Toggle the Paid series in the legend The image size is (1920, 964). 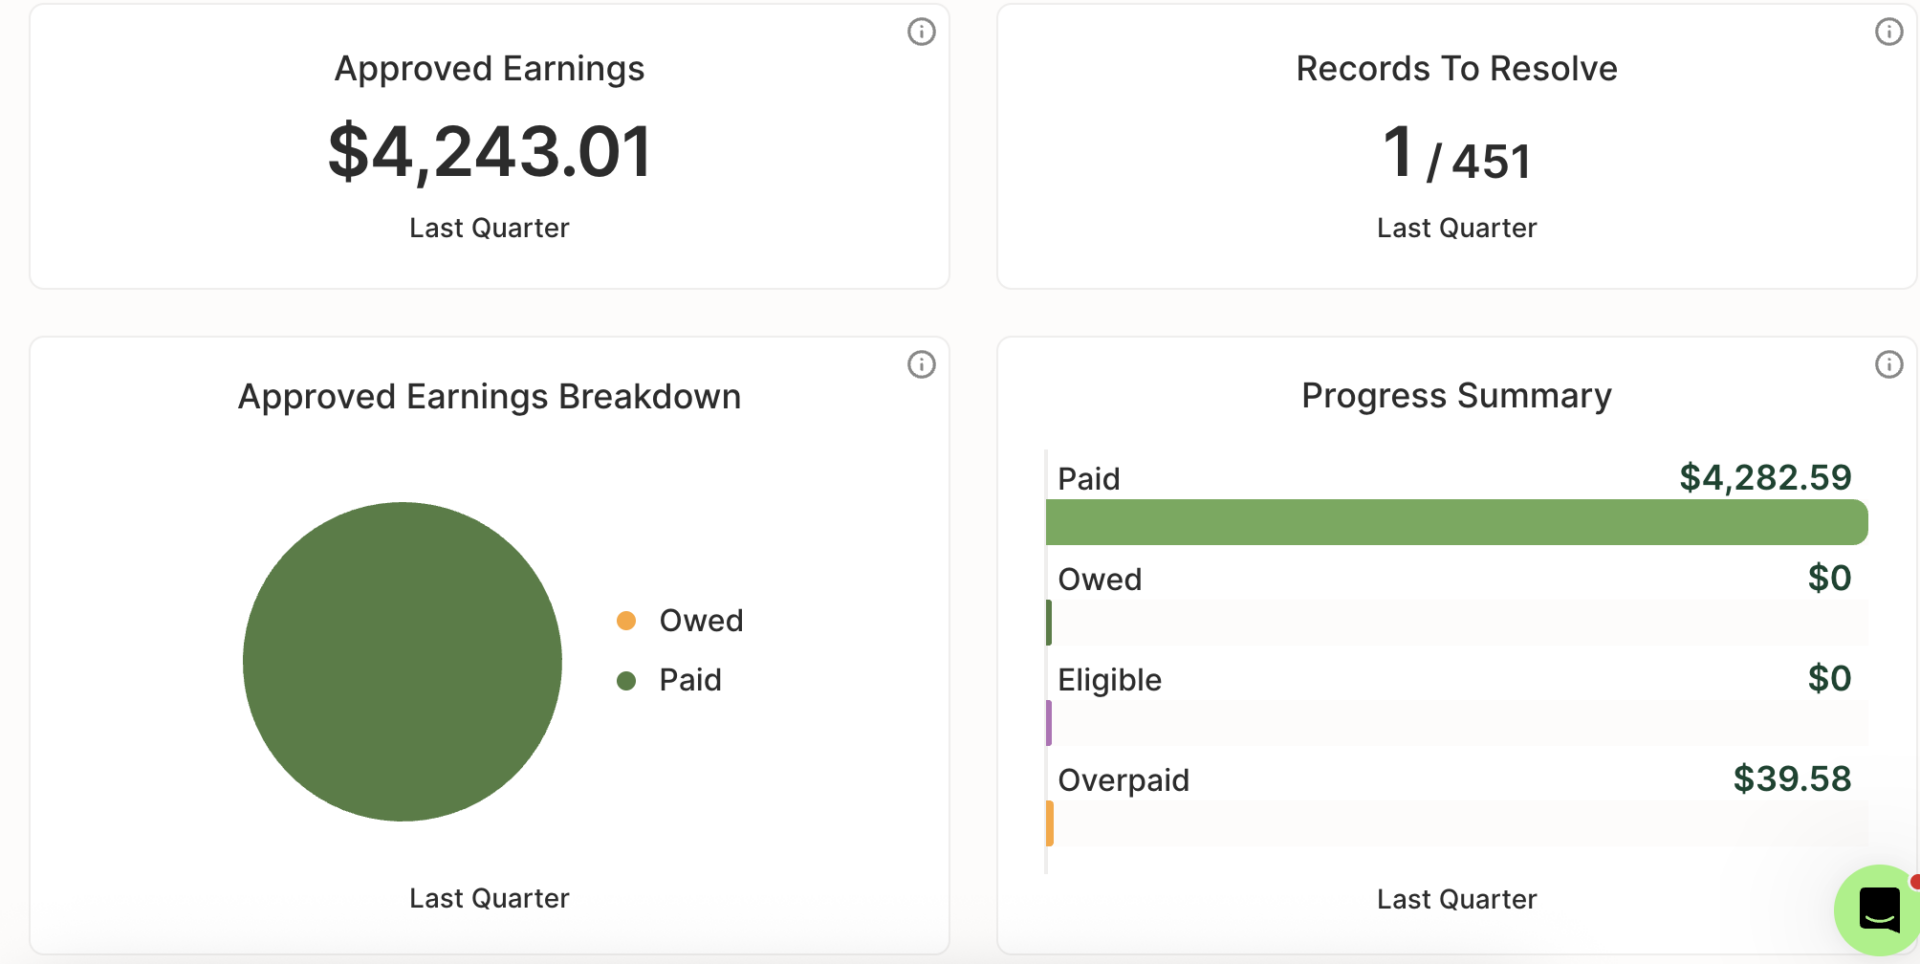tap(689, 680)
